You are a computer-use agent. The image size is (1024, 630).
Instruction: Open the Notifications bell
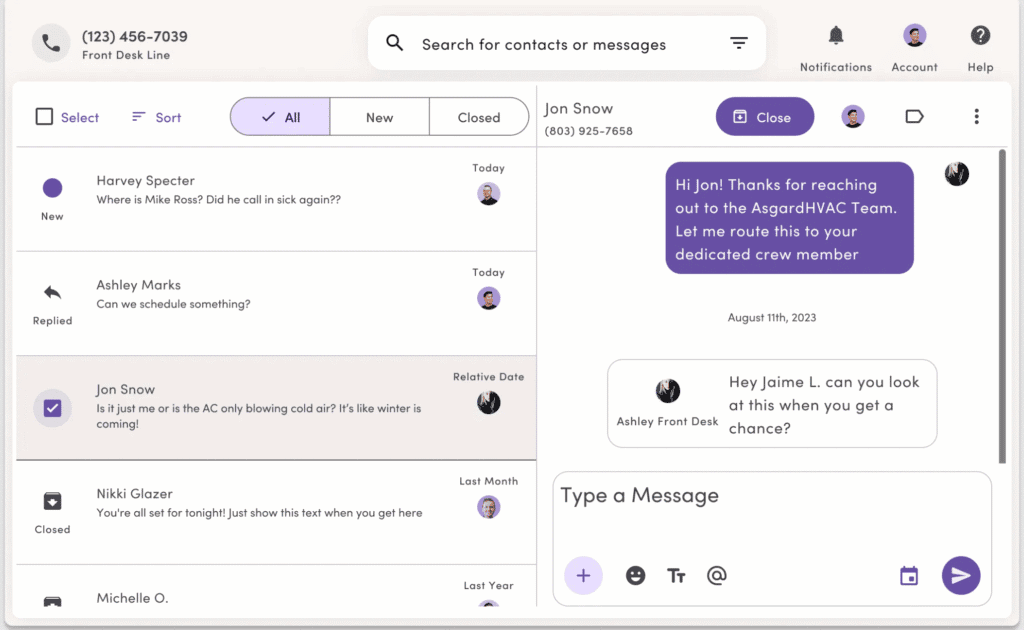(x=836, y=36)
